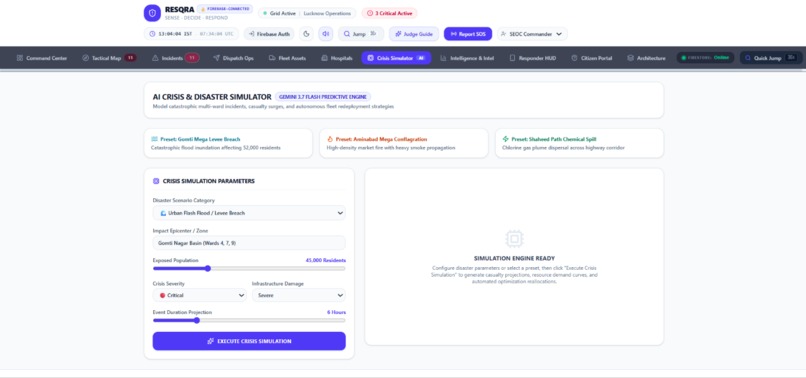The width and height of the screenshot is (806, 378).
Task: Click the Simulation Engine Ready heading
Action: pyautogui.click(x=514, y=259)
